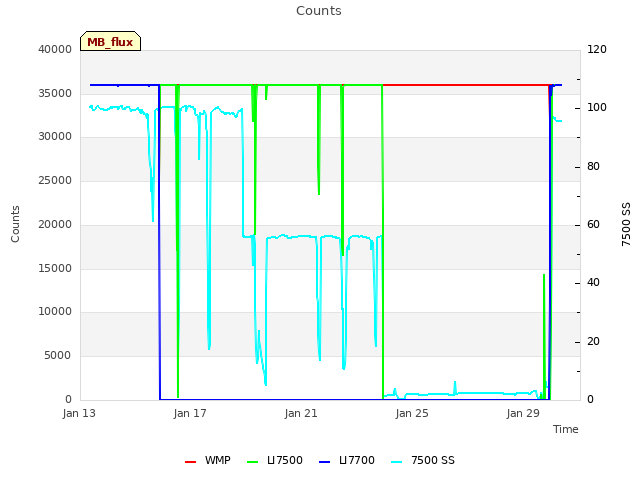The image size is (640, 480).
Task: Select the 7500 SS legend entry
Action: click(423, 460)
